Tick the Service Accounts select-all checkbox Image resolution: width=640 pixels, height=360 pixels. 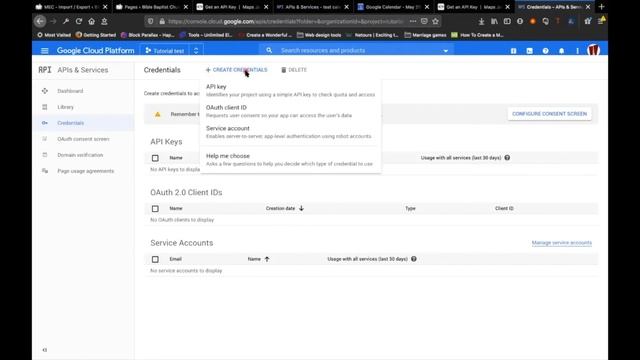[155, 259]
